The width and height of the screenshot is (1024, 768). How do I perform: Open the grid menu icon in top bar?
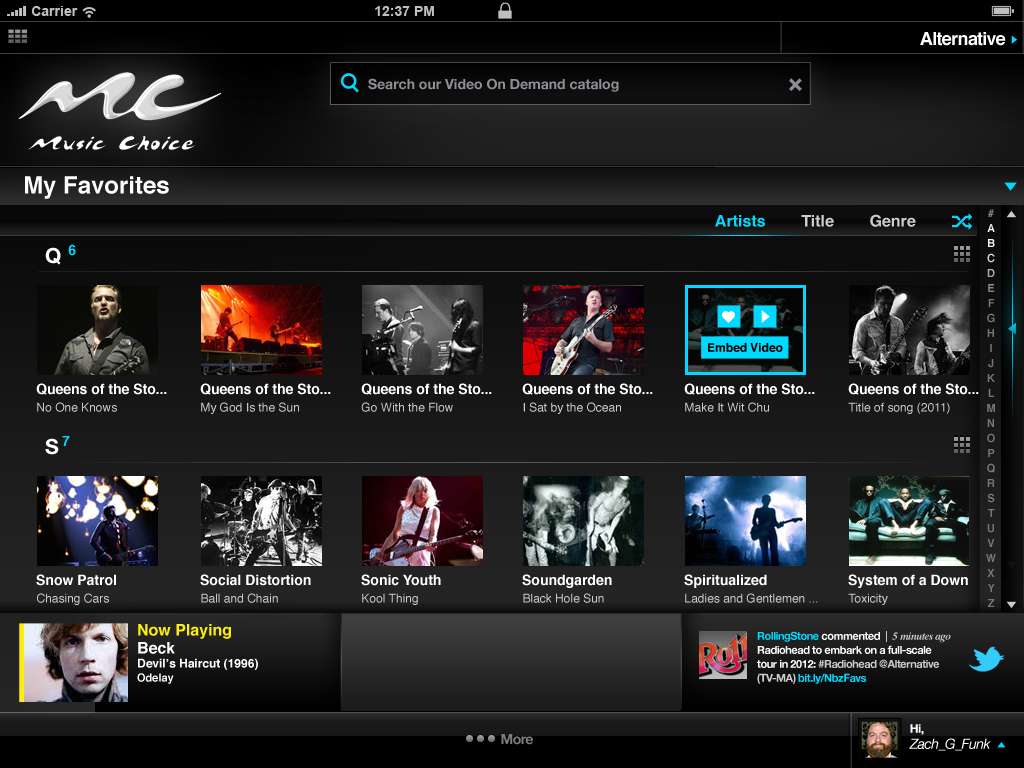coord(18,37)
